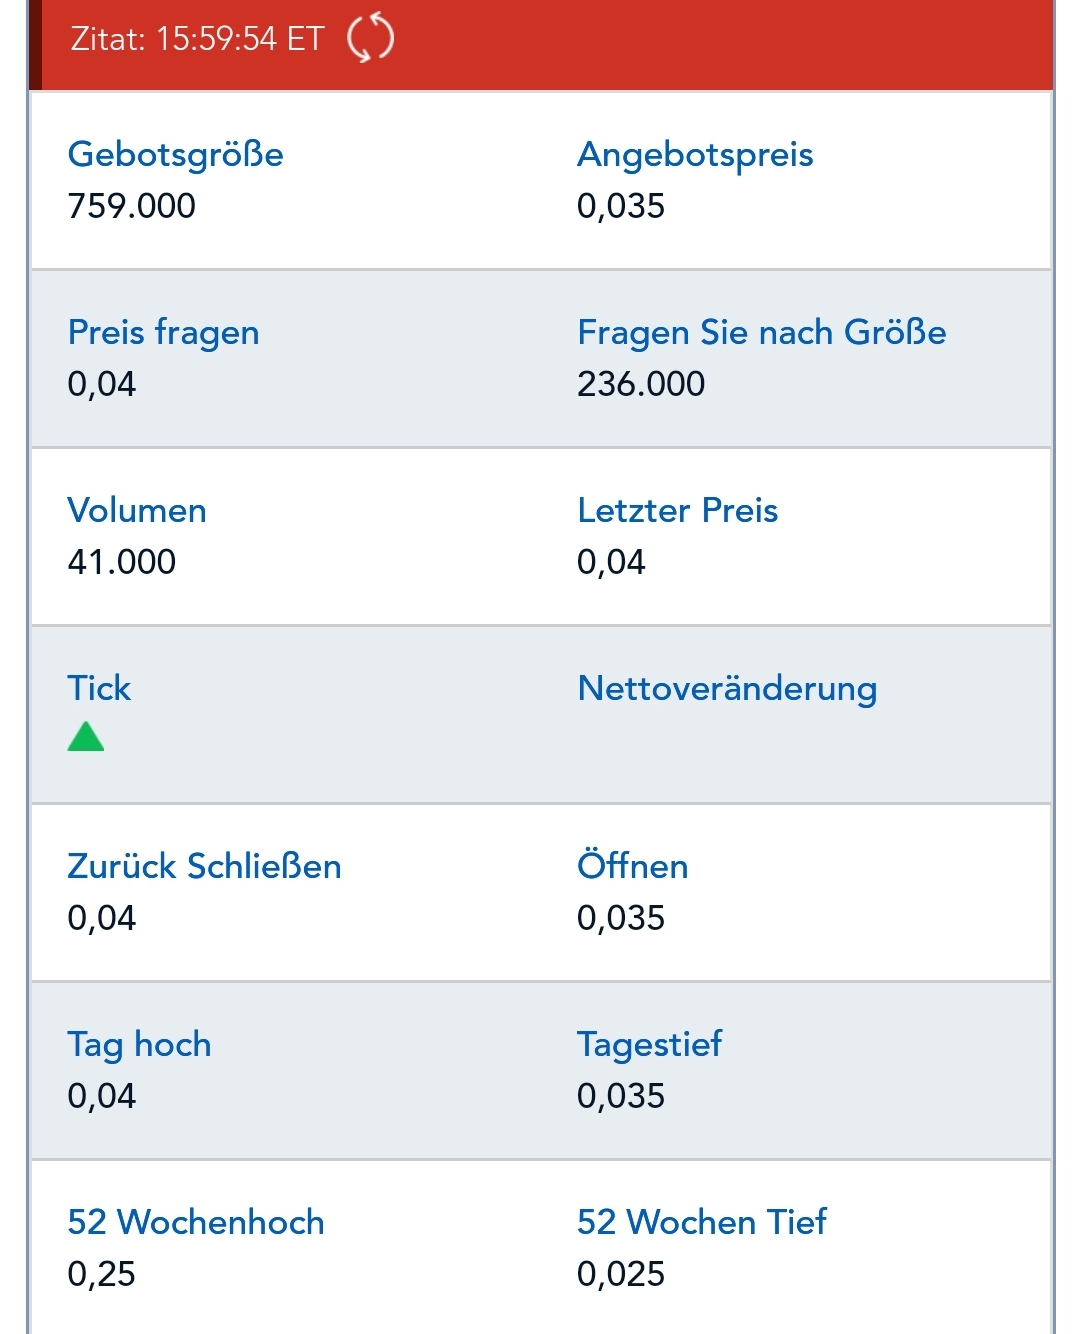
Task: Select the bid size value 759.000
Action: tap(133, 207)
